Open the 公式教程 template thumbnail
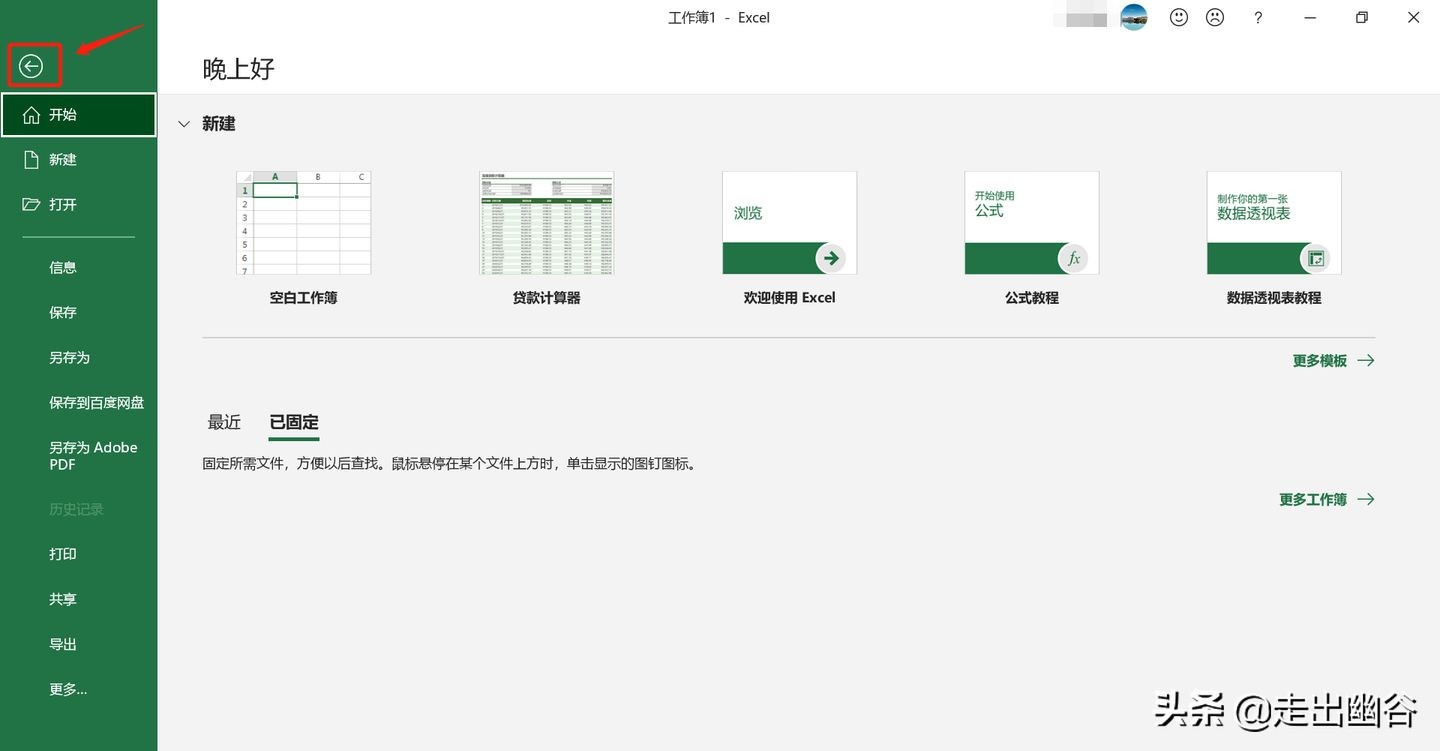1440x751 pixels. [1031, 223]
